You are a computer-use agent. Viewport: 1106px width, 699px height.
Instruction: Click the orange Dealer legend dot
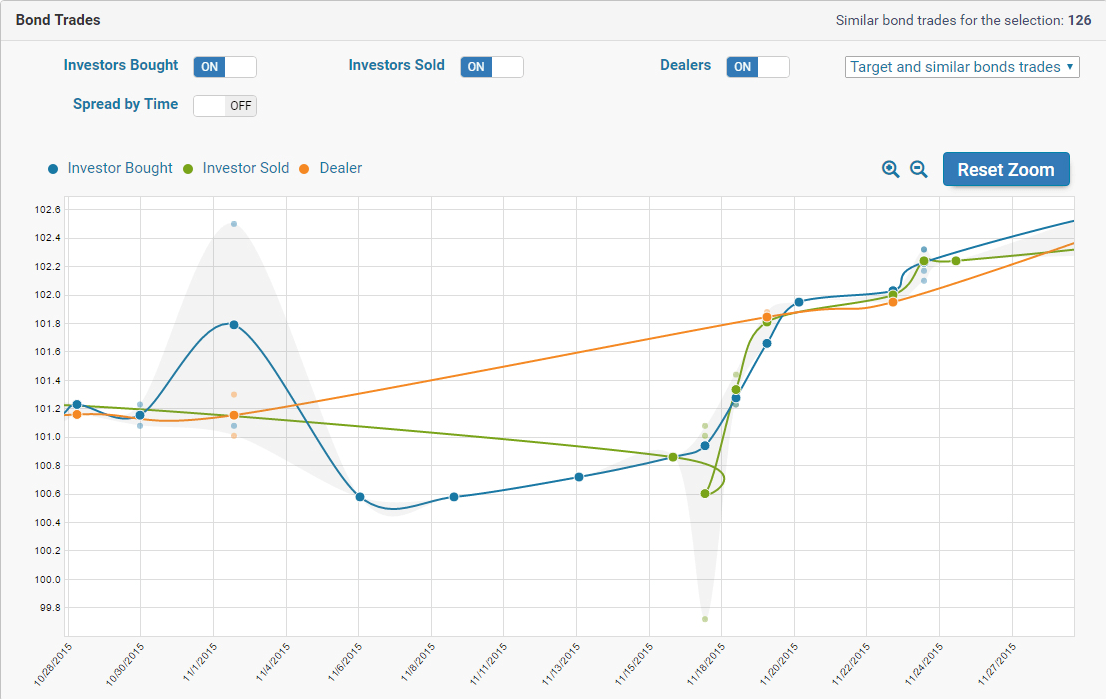tap(305, 169)
